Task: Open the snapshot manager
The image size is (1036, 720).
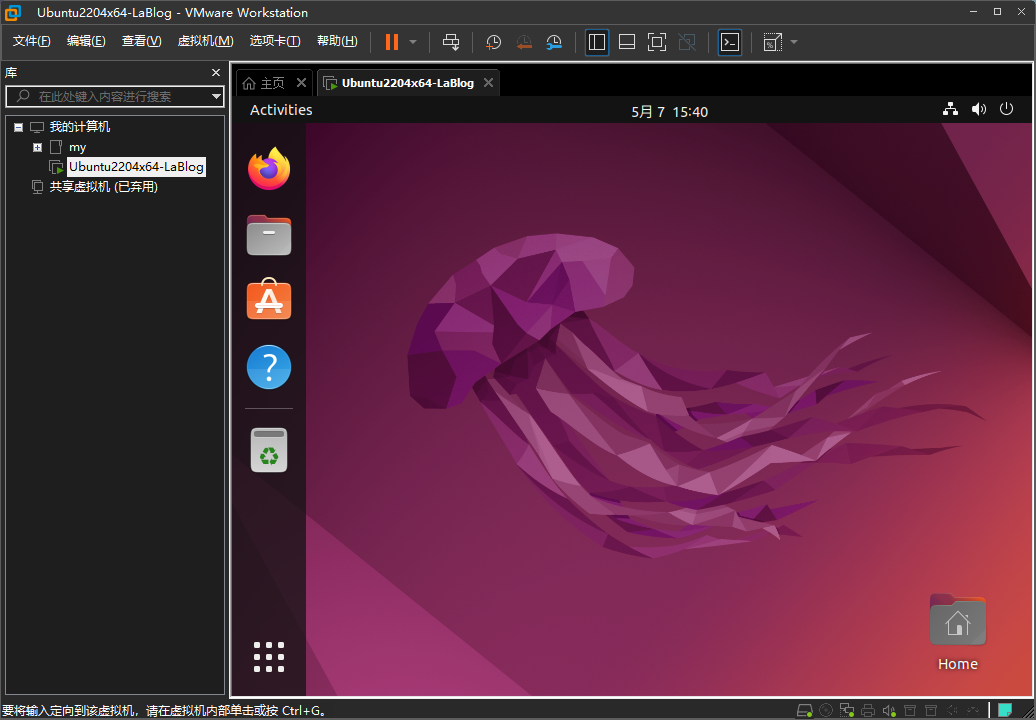Action: coord(554,42)
